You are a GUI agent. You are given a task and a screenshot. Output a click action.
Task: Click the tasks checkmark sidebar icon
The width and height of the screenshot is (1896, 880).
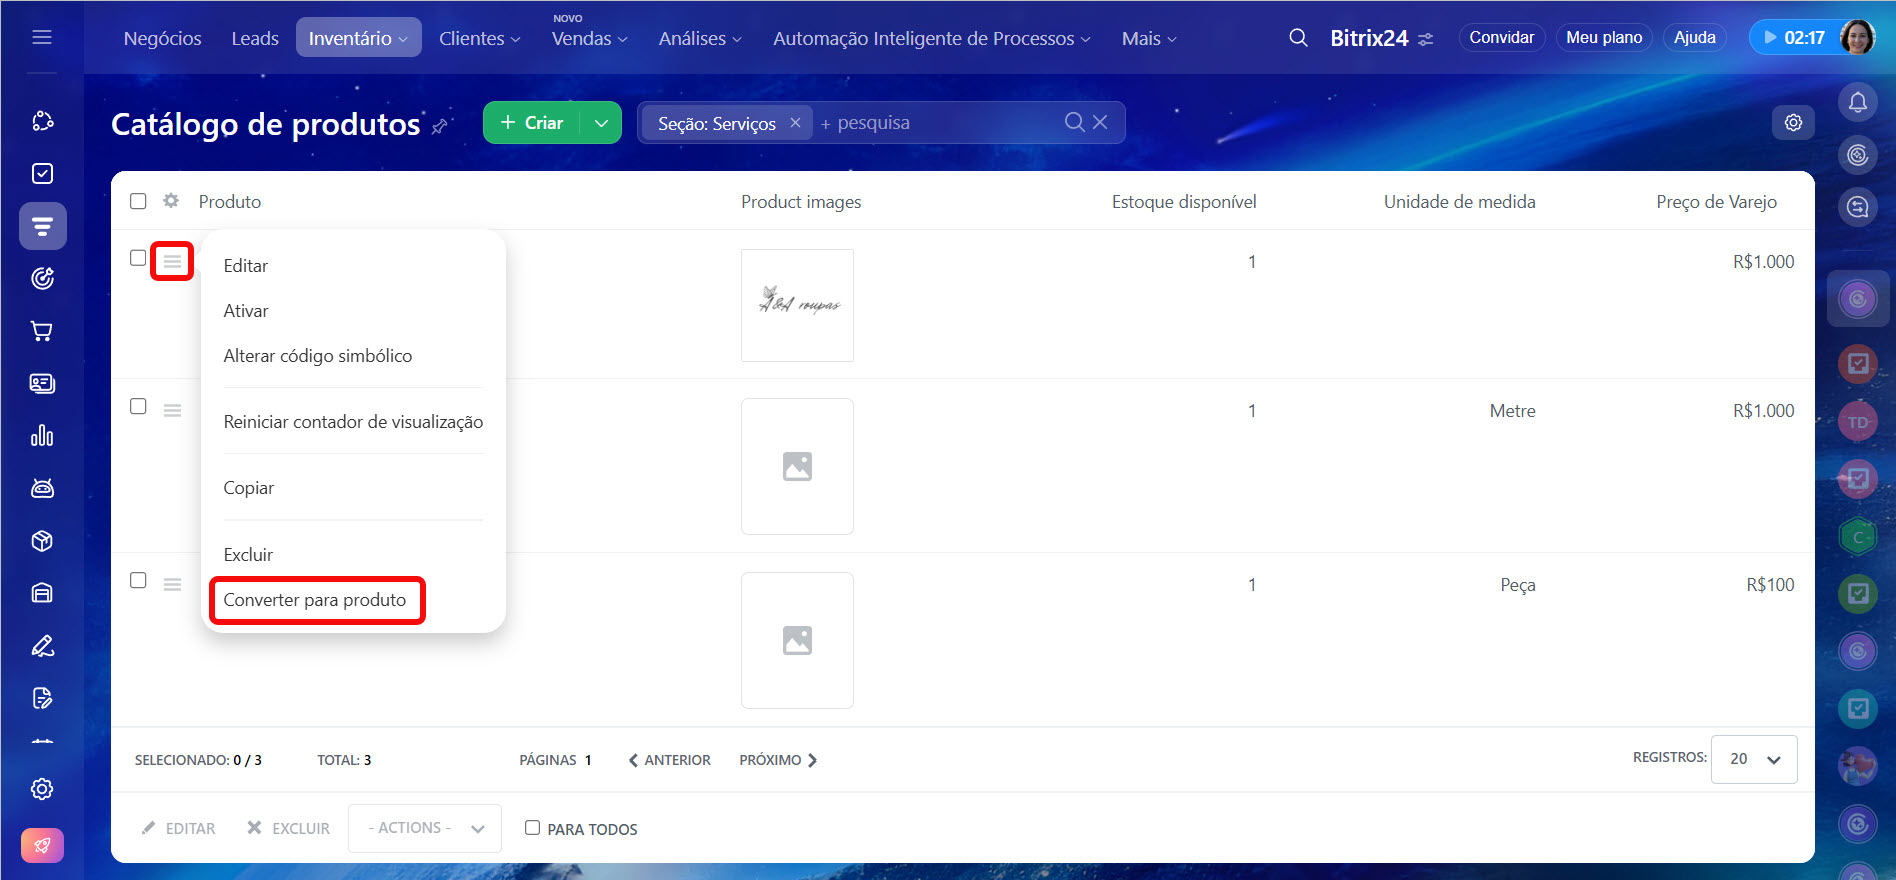click(42, 174)
